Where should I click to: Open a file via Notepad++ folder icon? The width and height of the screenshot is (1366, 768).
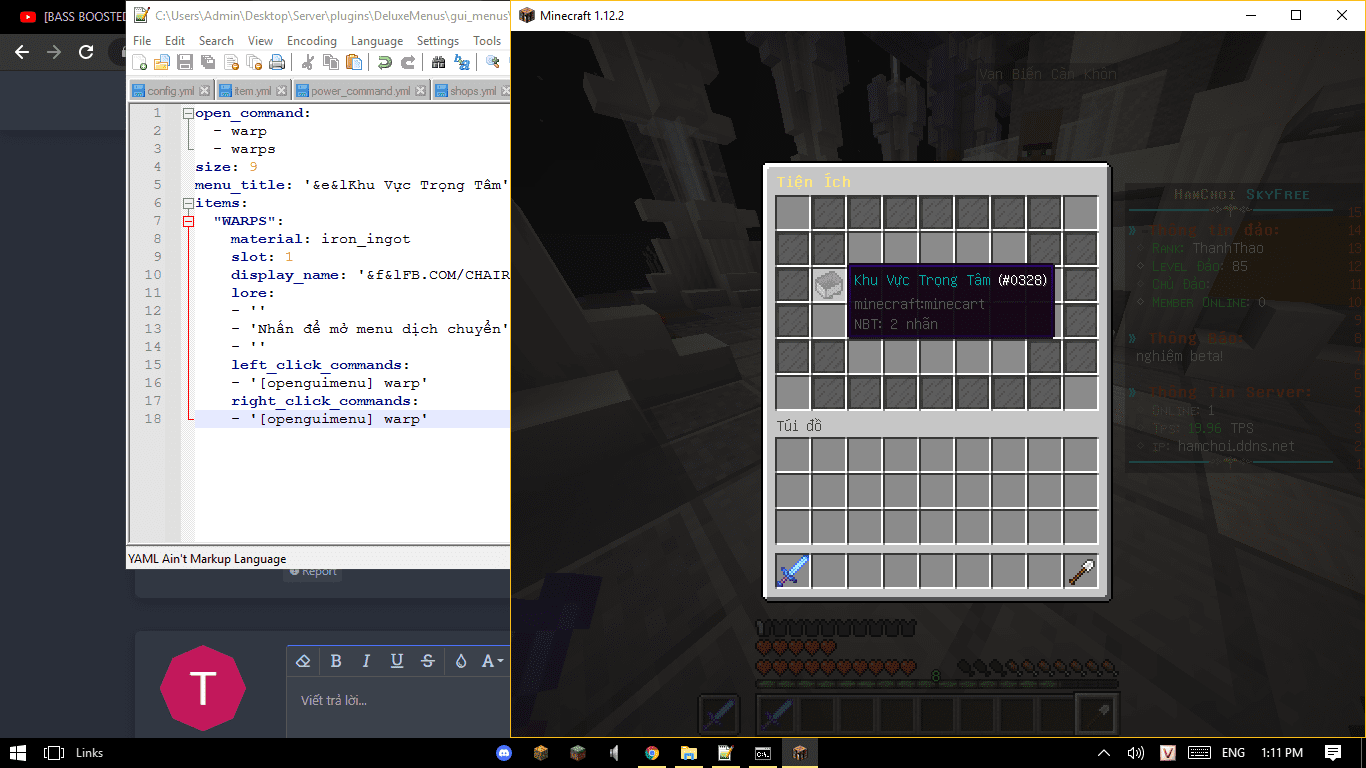click(x=161, y=63)
